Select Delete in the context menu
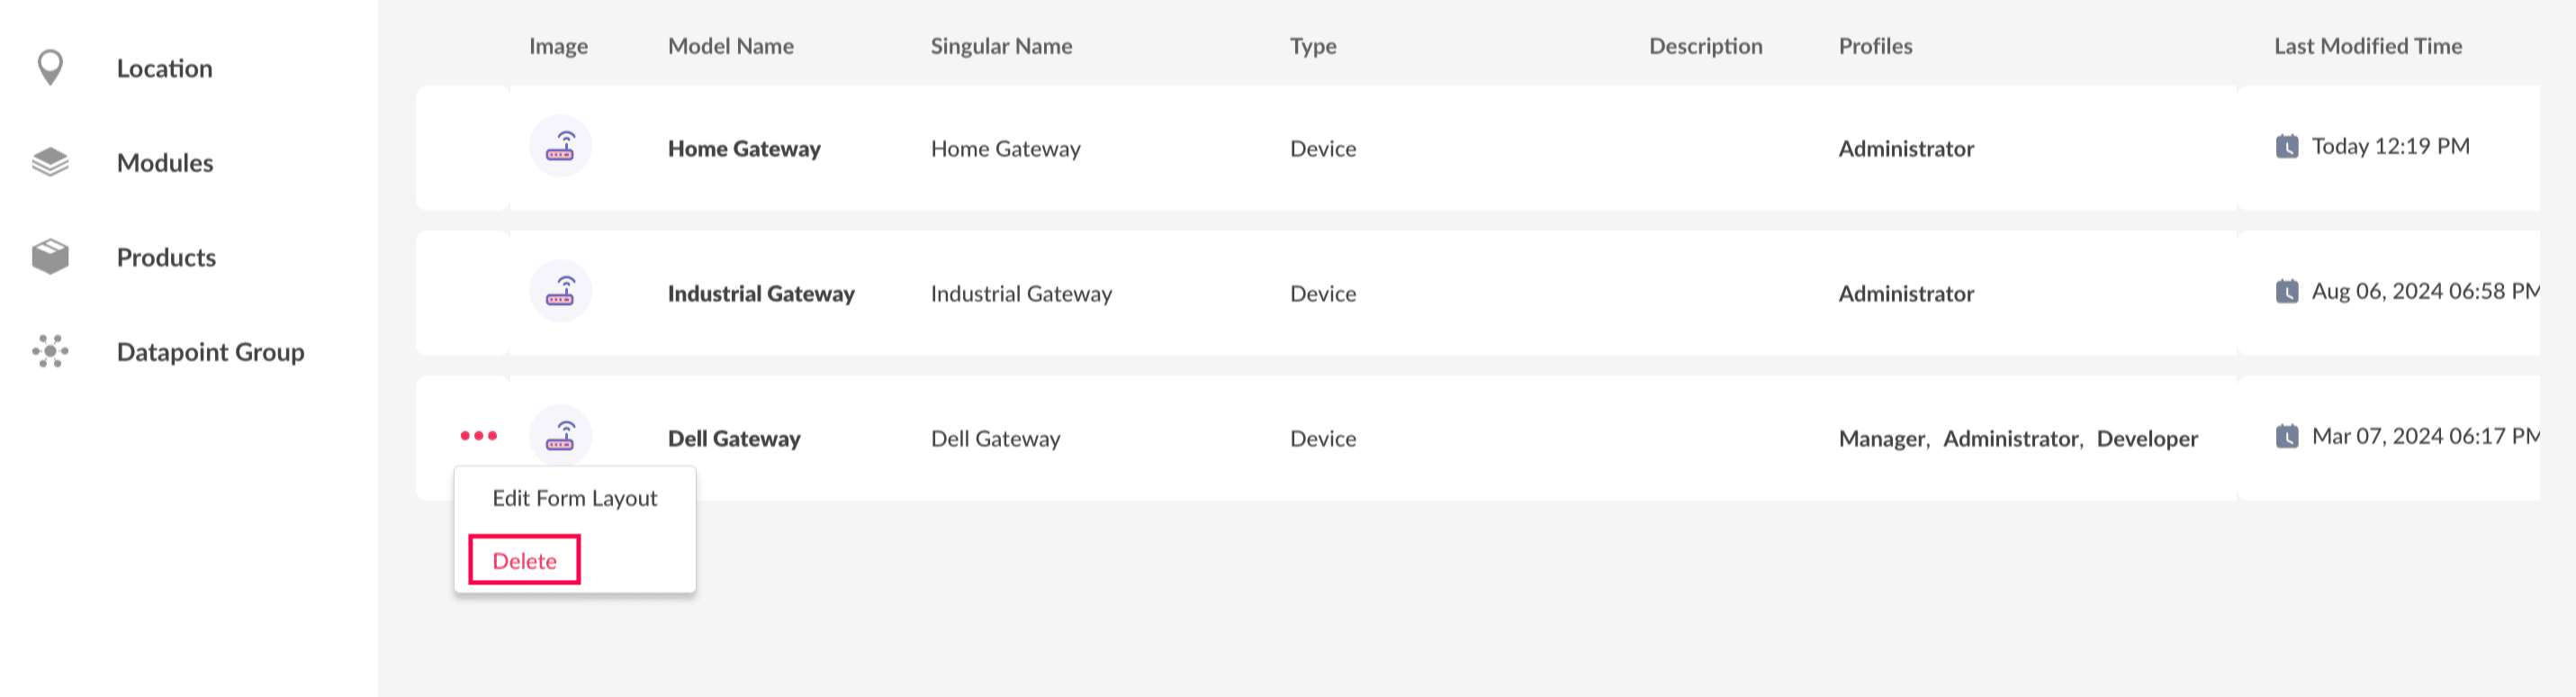Screen dimensions: 2576x697 click(x=524, y=561)
